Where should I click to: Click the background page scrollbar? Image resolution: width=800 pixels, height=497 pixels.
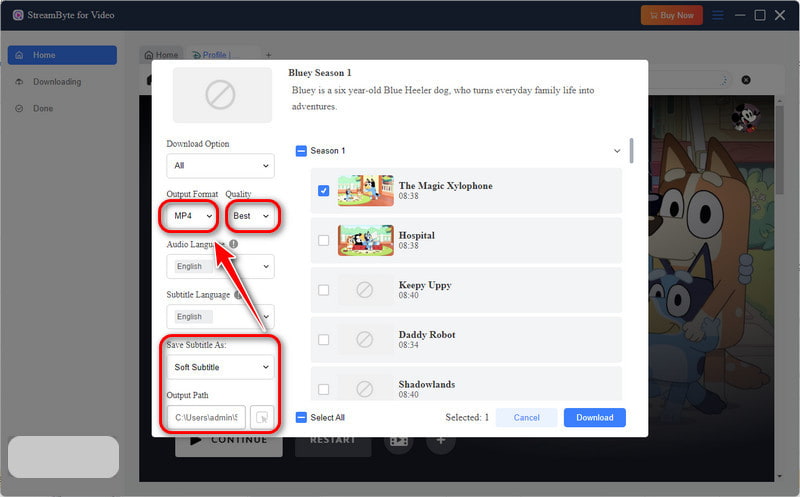pyautogui.click(x=779, y=148)
